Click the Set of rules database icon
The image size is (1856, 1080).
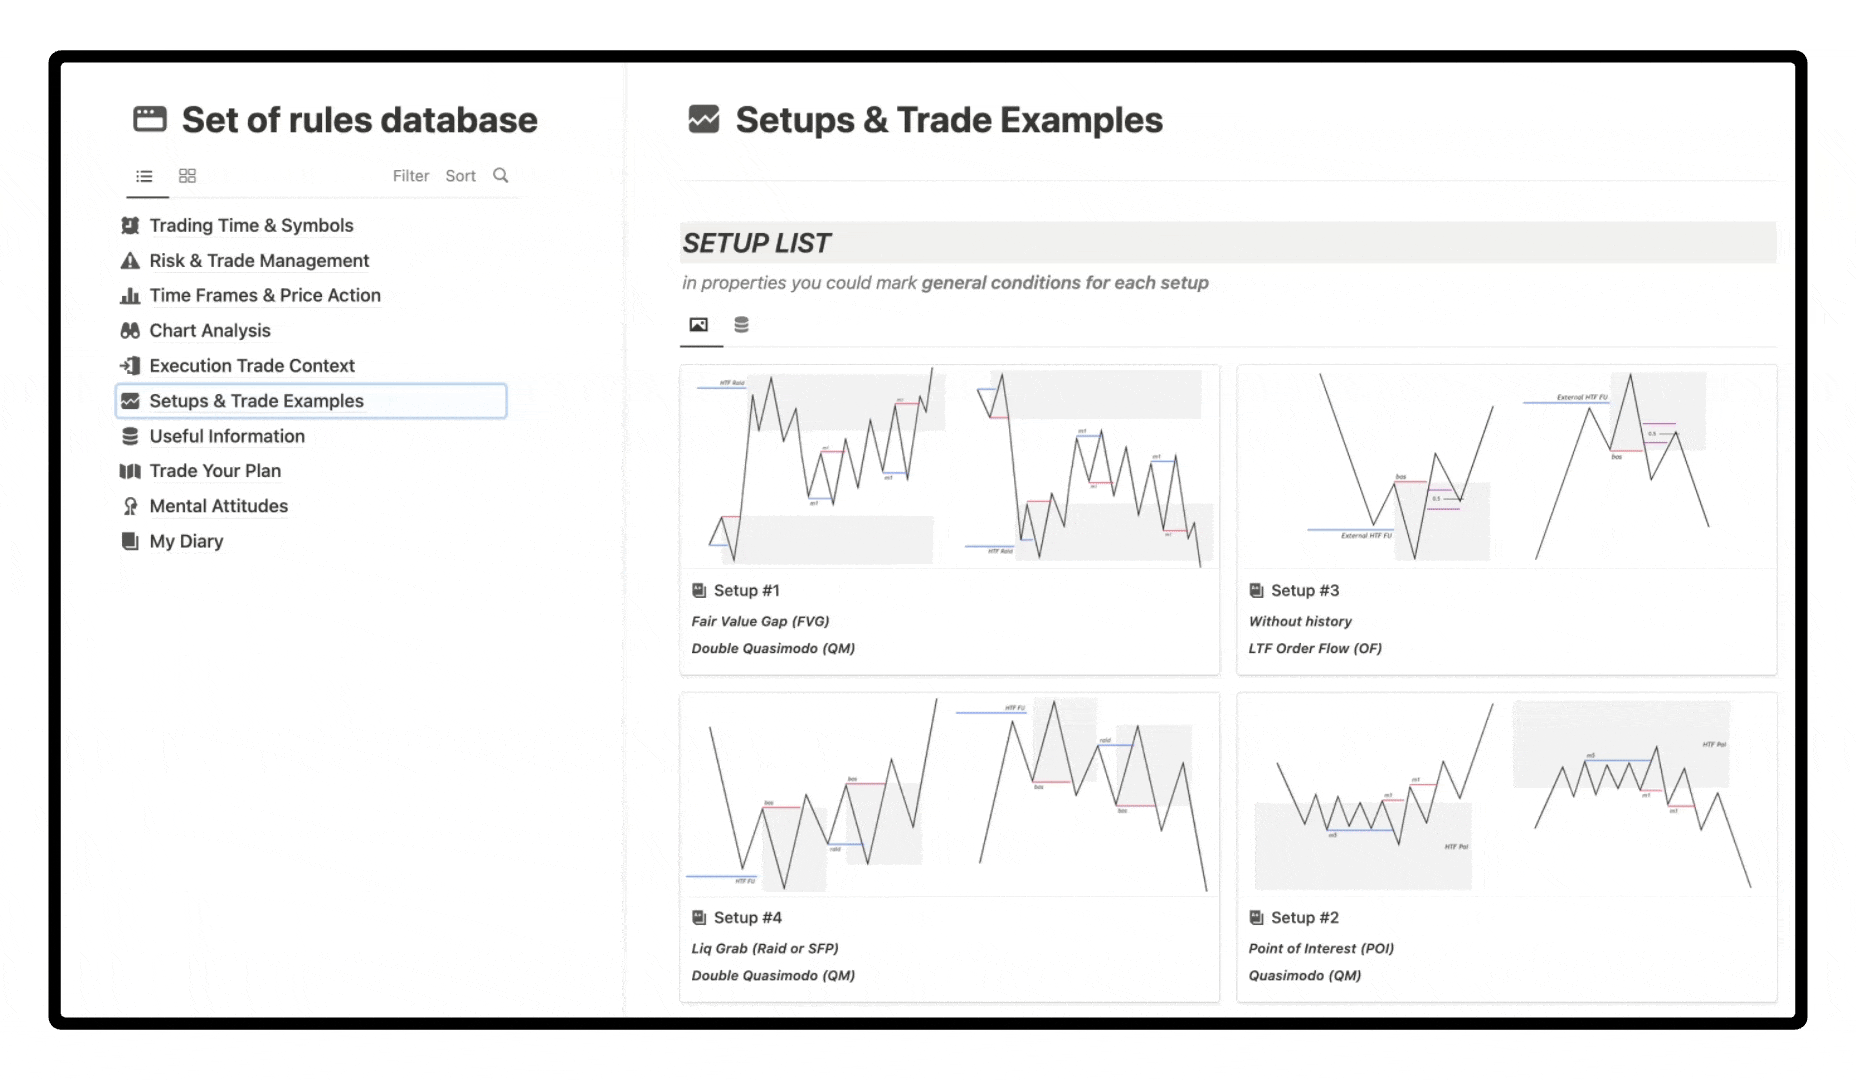coord(150,119)
